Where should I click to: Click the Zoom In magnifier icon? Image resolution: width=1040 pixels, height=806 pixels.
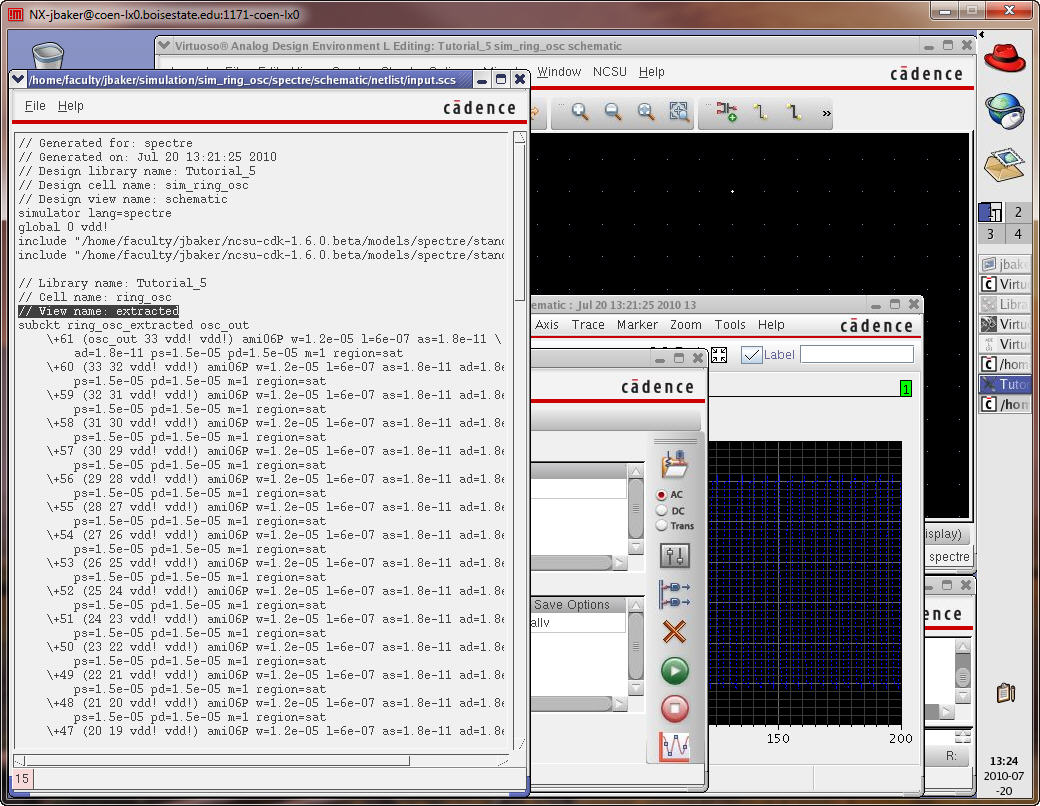click(x=580, y=113)
